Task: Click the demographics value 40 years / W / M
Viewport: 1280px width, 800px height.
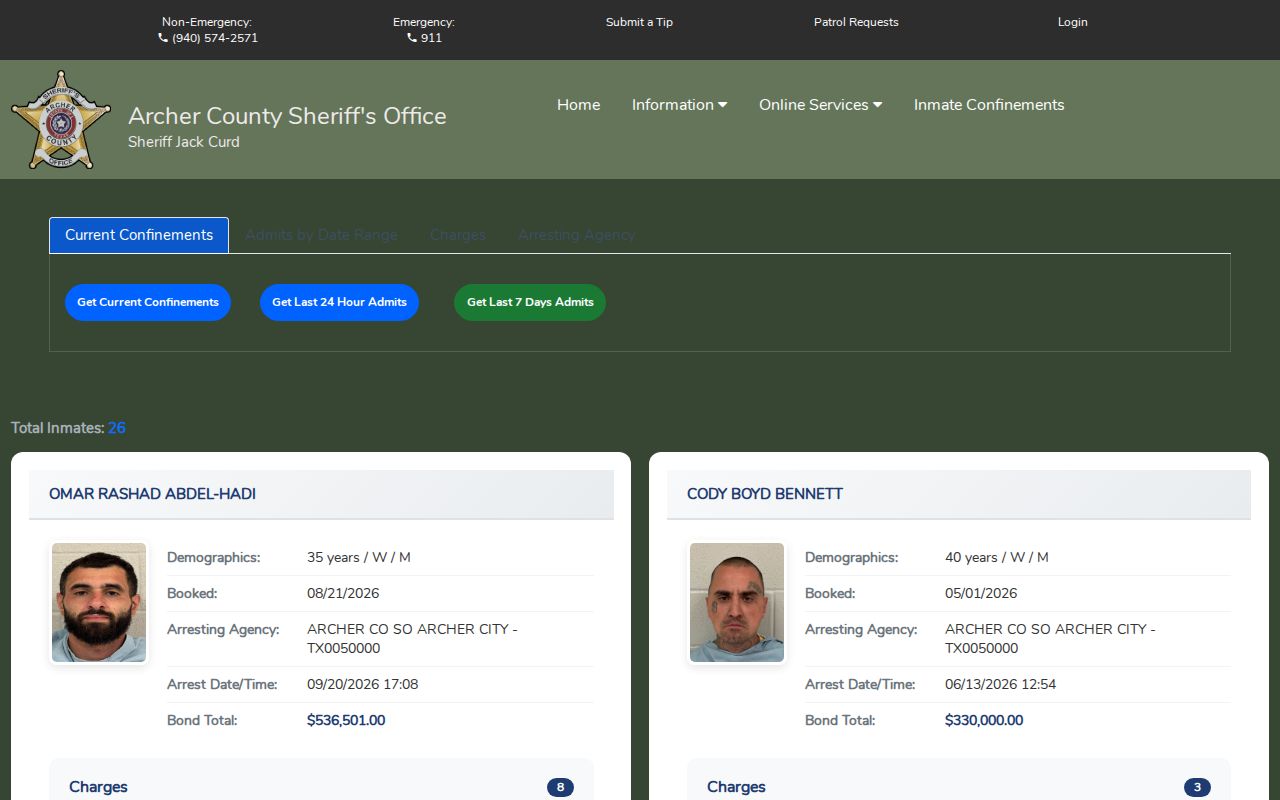Action: [x=997, y=558]
